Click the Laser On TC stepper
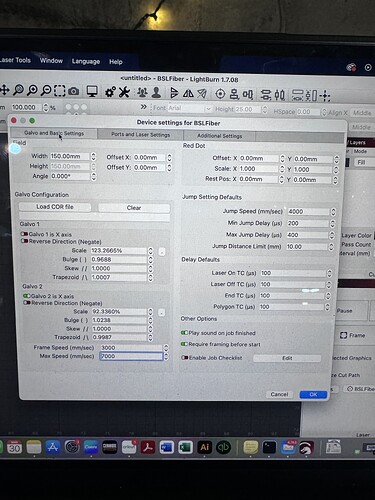Viewport: 375px width, 500px height. click(x=329, y=273)
